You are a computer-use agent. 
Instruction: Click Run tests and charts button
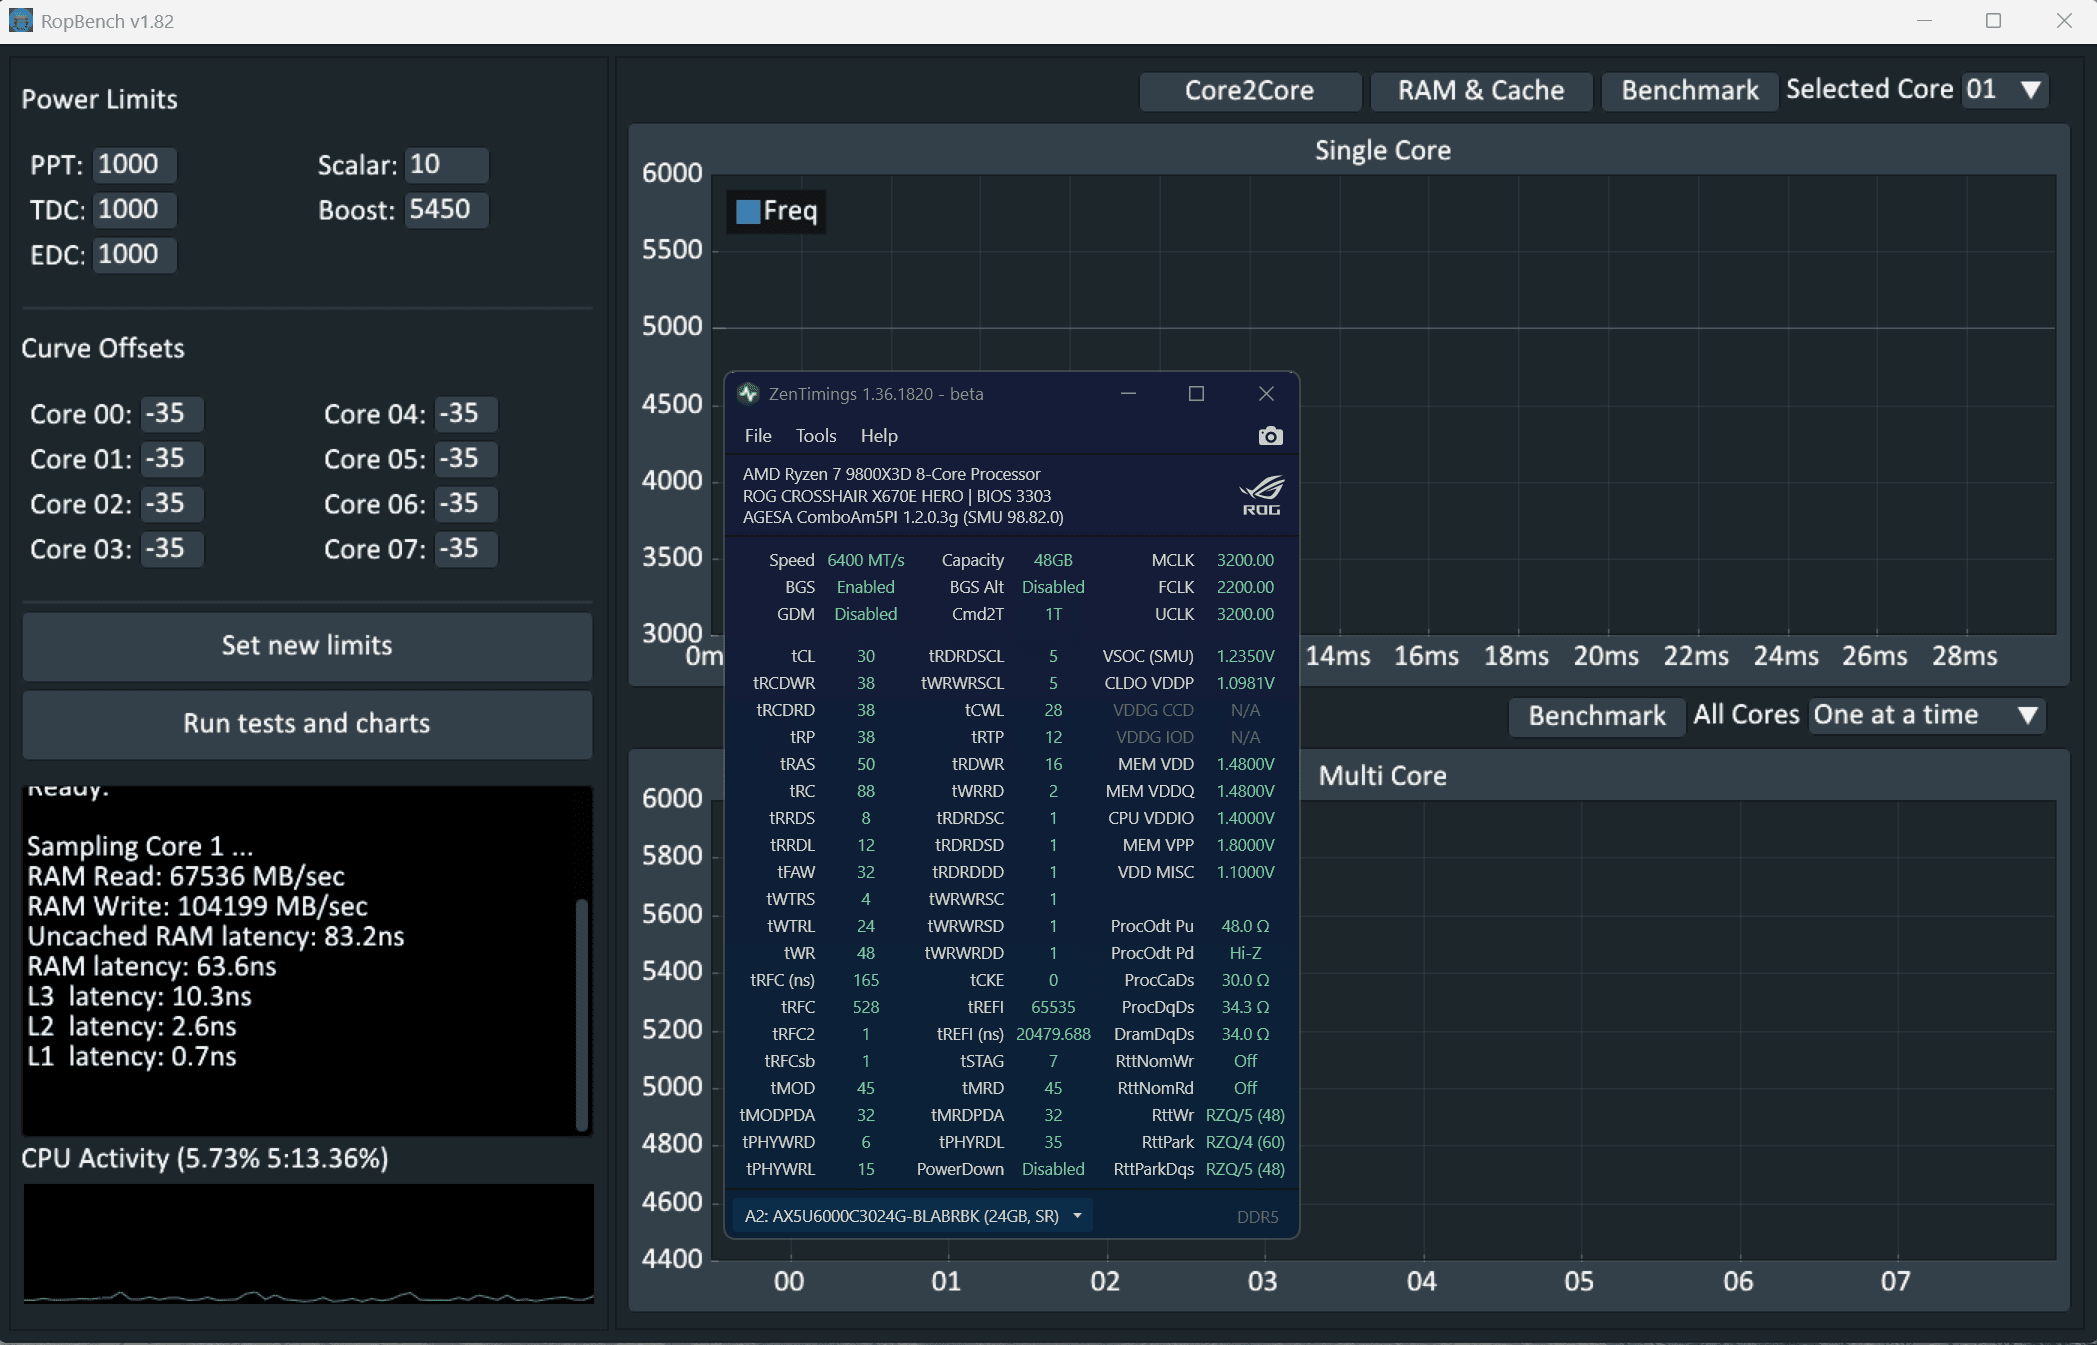point(307,724)
